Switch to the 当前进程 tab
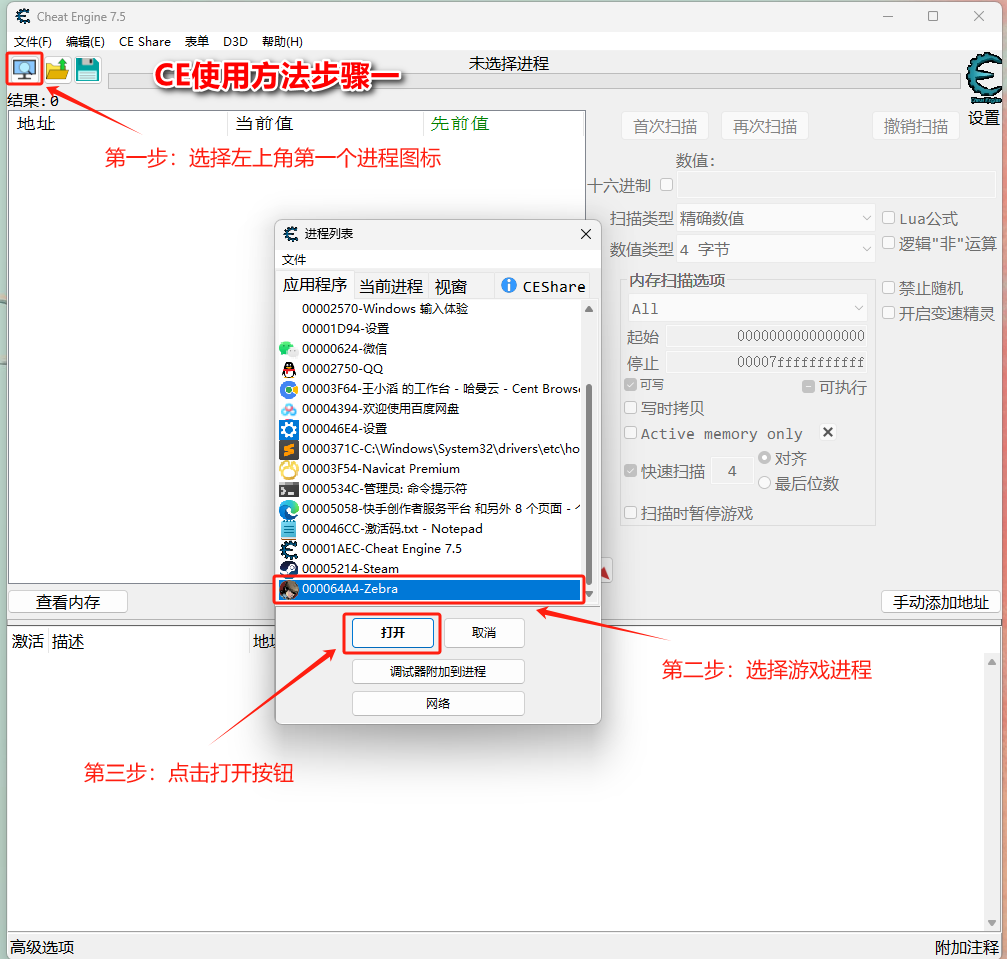This screenshot has width=1007, height=959. (x=391, y=286)
